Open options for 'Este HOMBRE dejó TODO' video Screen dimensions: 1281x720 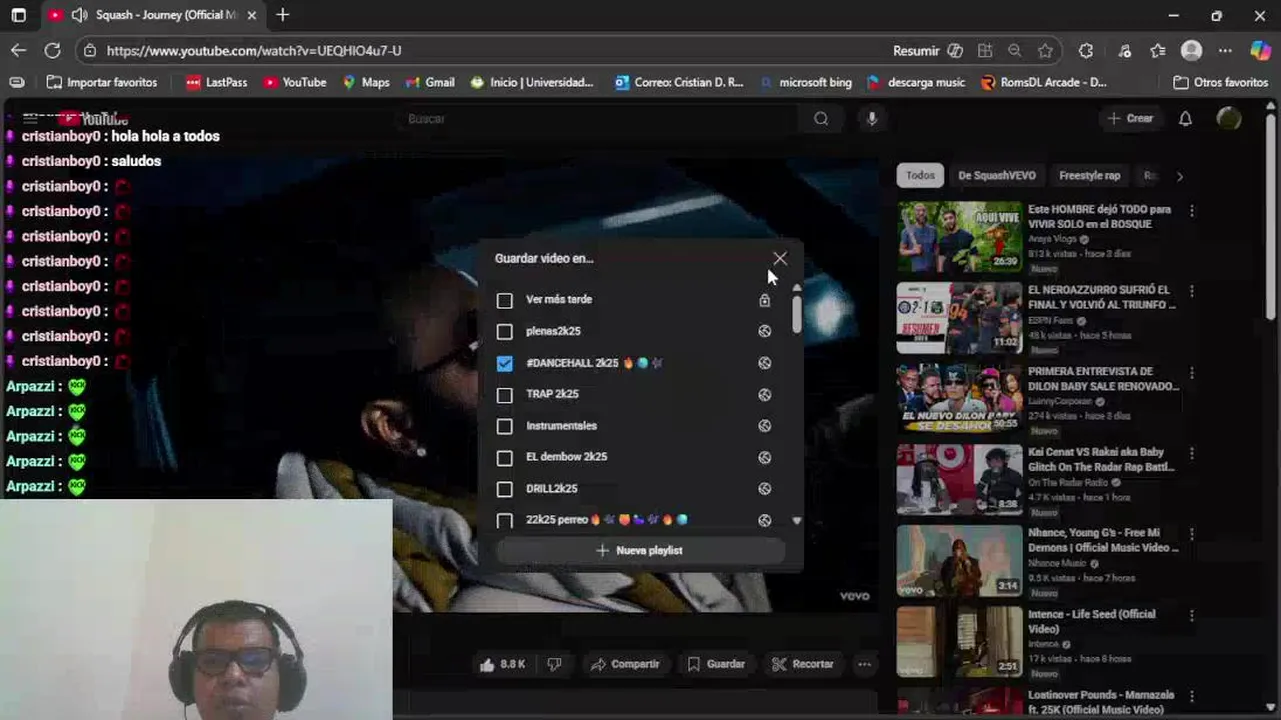[1192, 211]
